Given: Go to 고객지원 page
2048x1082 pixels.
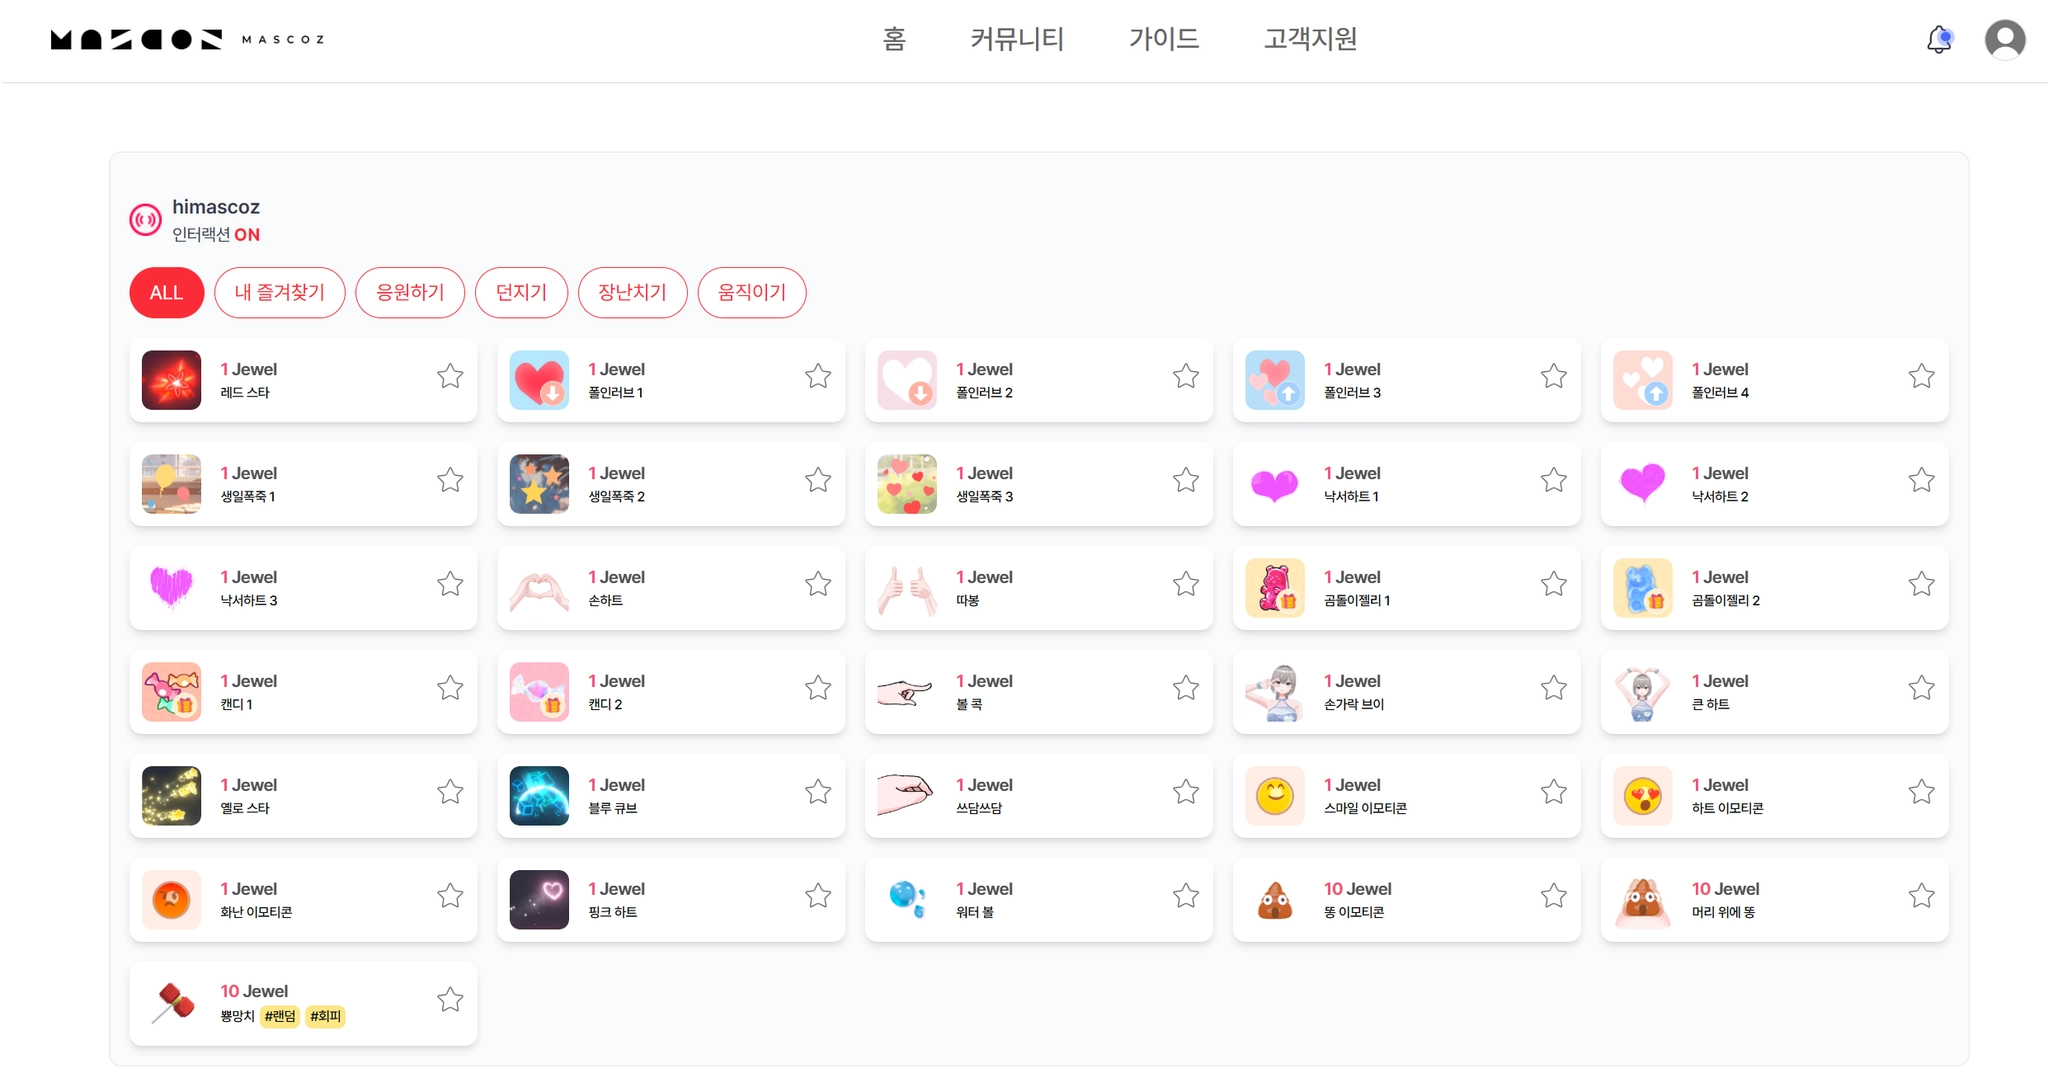Looking at the screenshot, I should [1310, 39].
